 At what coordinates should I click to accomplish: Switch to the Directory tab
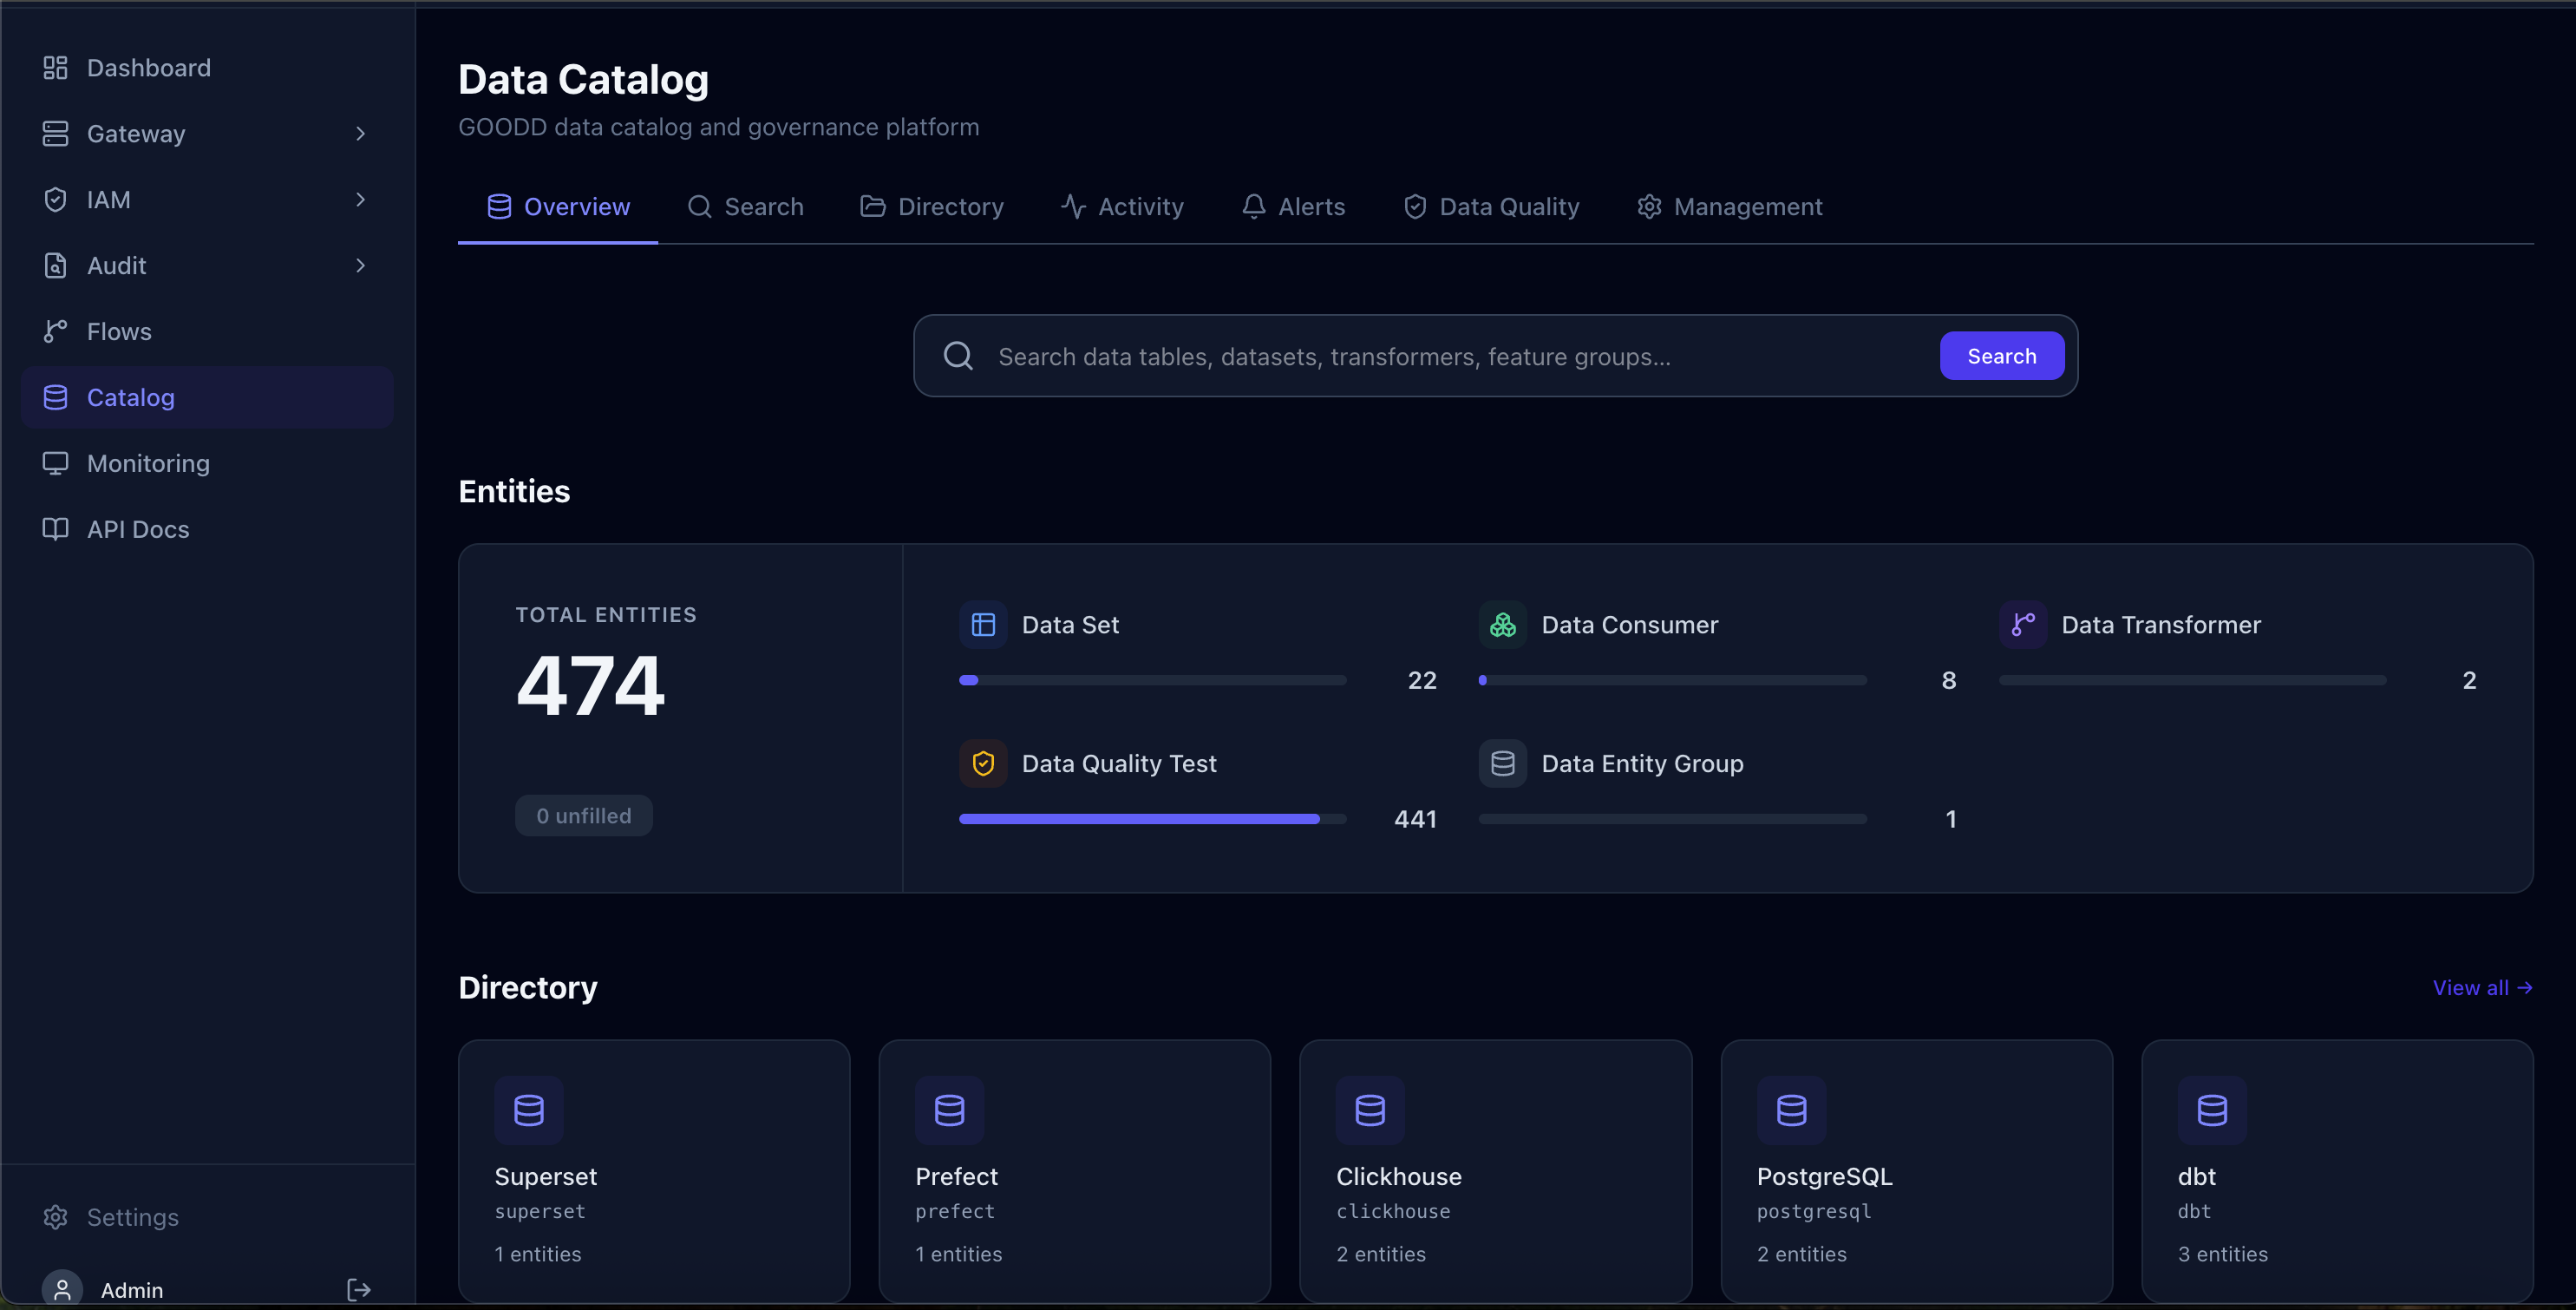pos(951,206)
